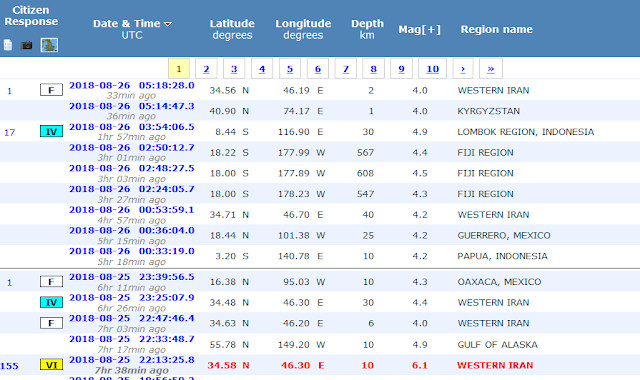The height and width of the screenshot is (380, 640).
Task: Click magnitude 4.9 in Gulf of Alaska row
Action: point(420,345)
